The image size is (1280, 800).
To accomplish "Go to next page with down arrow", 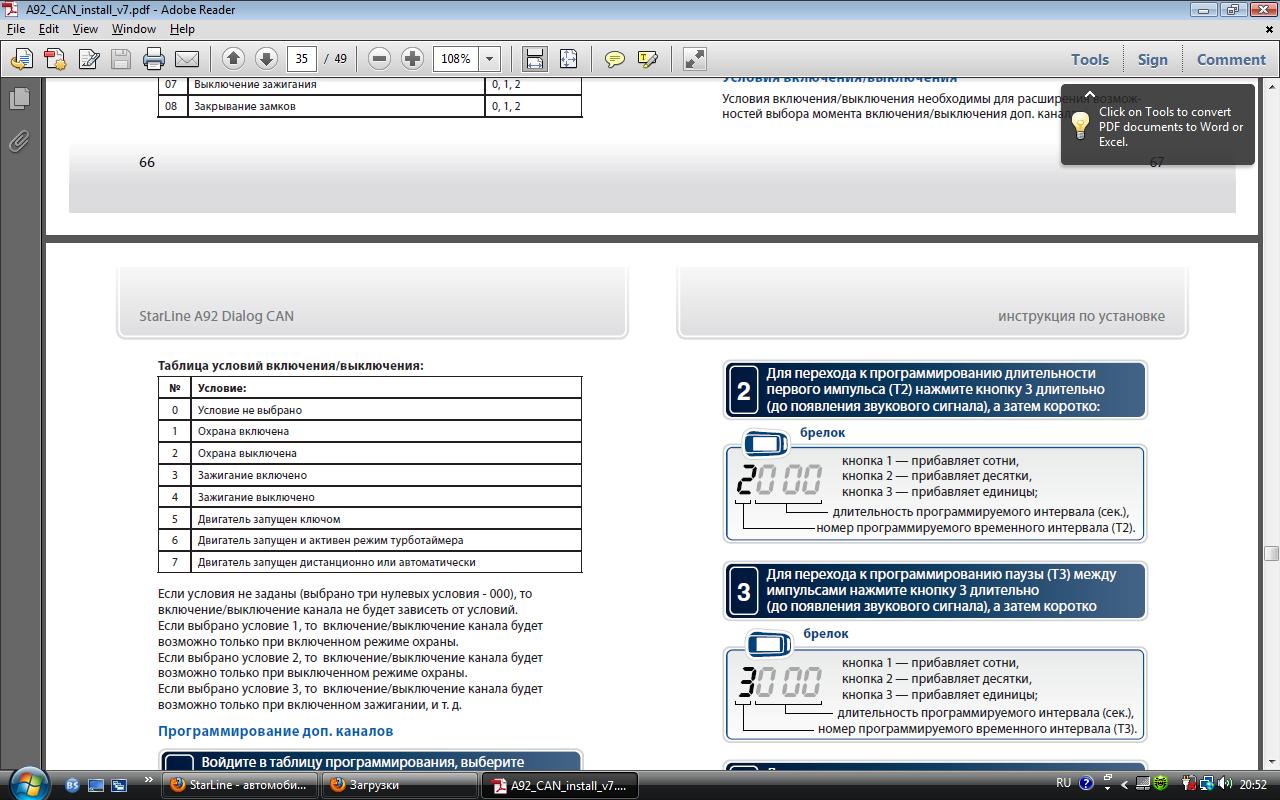I will (266, 59).
